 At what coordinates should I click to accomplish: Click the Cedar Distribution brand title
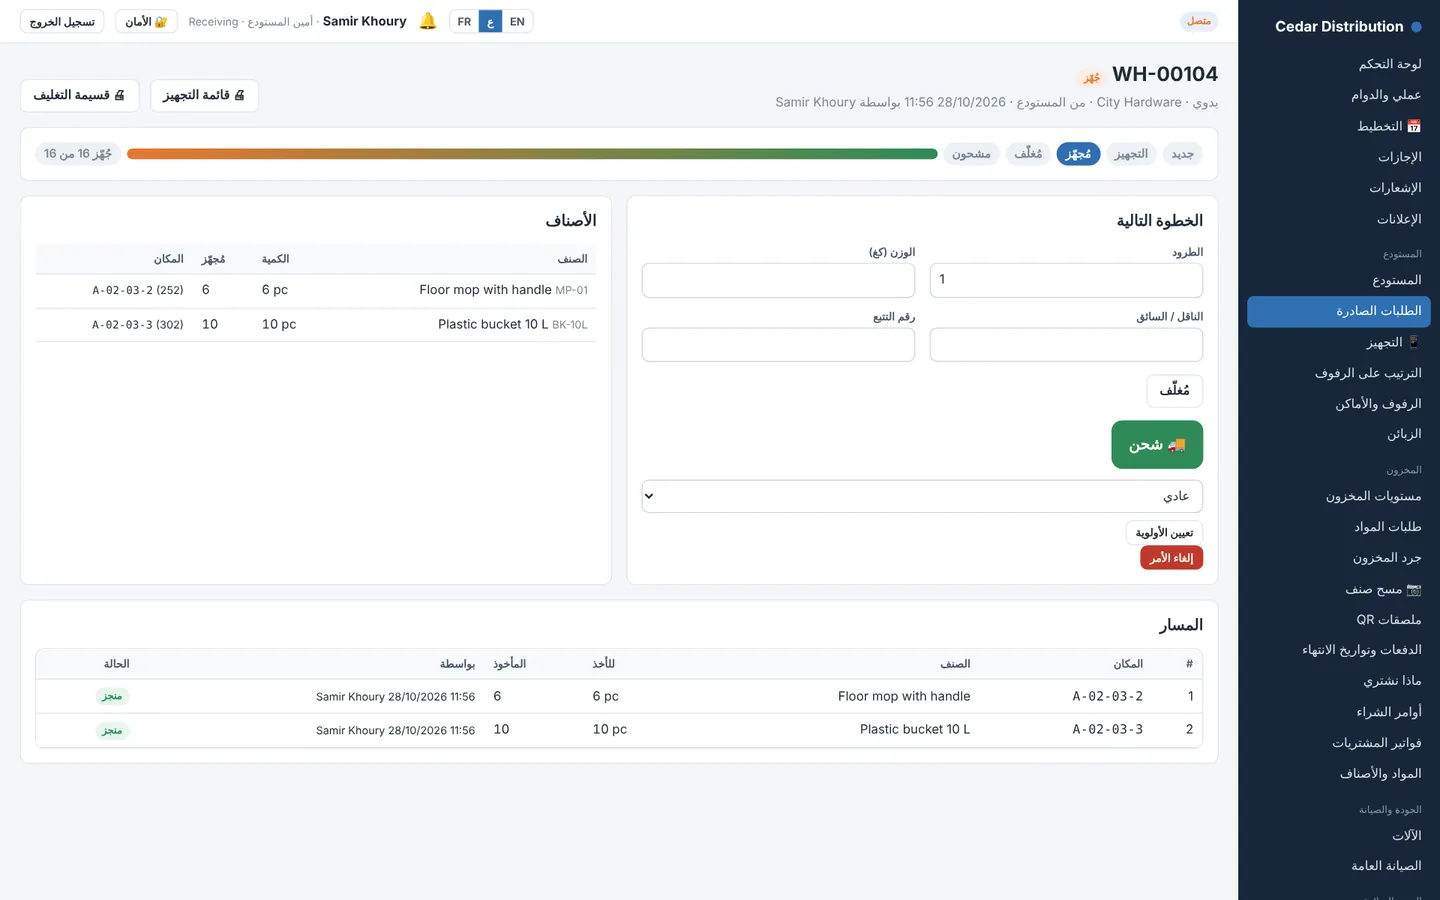coord(1339,27)
